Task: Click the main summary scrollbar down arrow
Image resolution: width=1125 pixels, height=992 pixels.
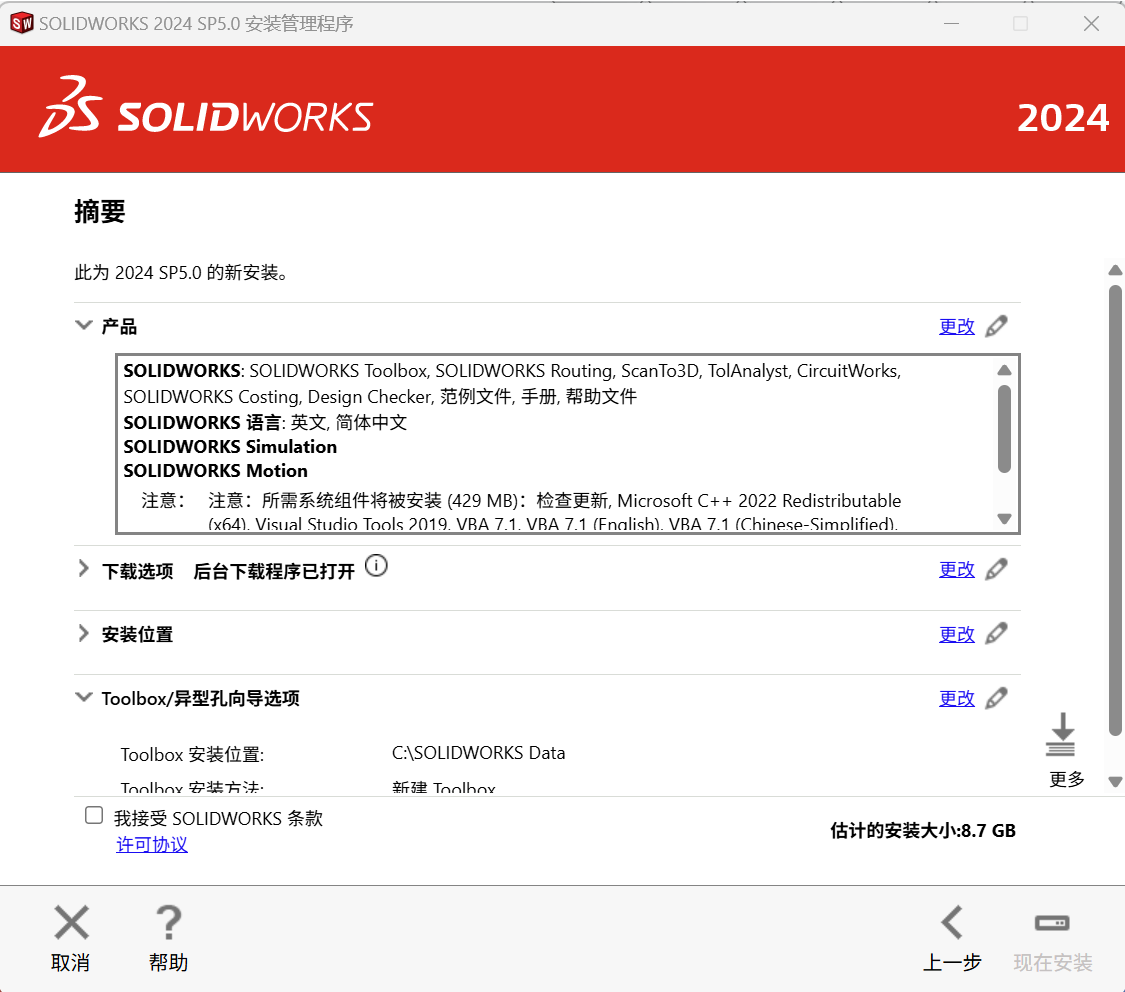Action: (x=1115, y=782)
